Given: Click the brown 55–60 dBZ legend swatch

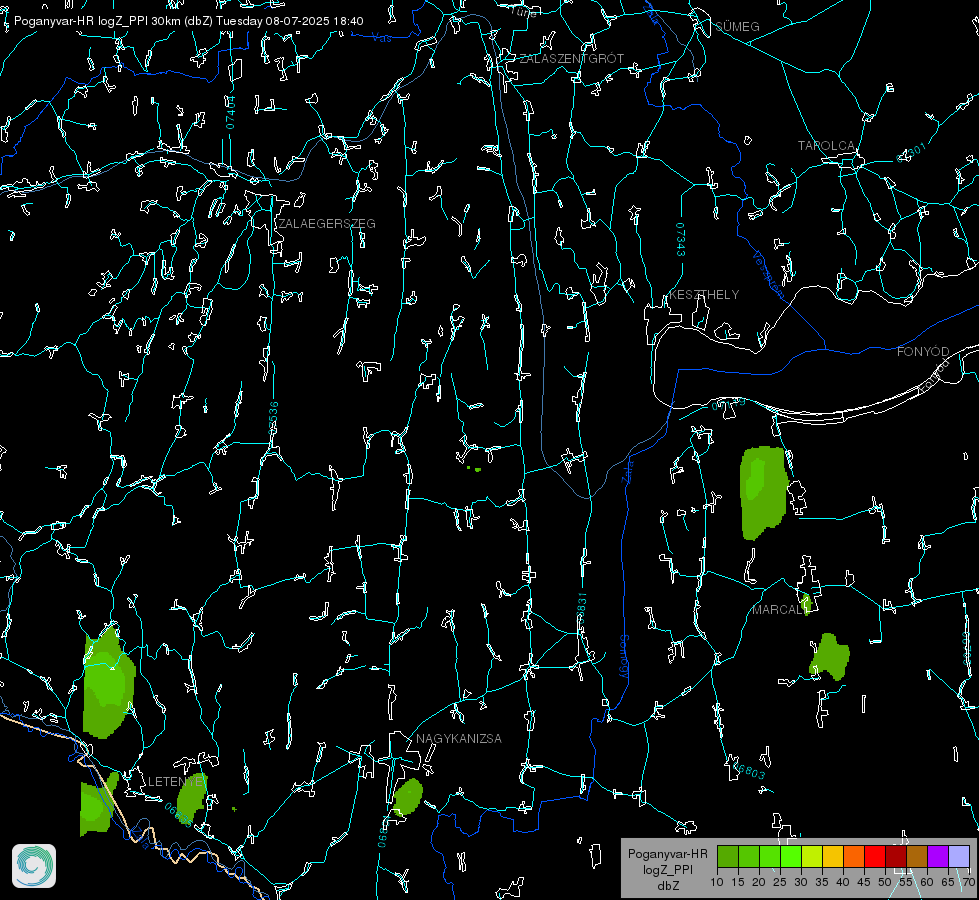Looking at the screenshot, I should tap(917, 856).
